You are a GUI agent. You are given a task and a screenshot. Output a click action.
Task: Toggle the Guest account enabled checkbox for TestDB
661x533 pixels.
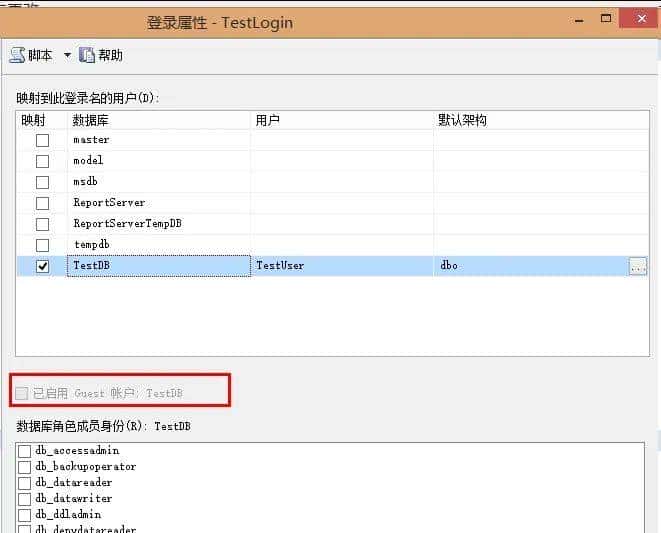21,393
